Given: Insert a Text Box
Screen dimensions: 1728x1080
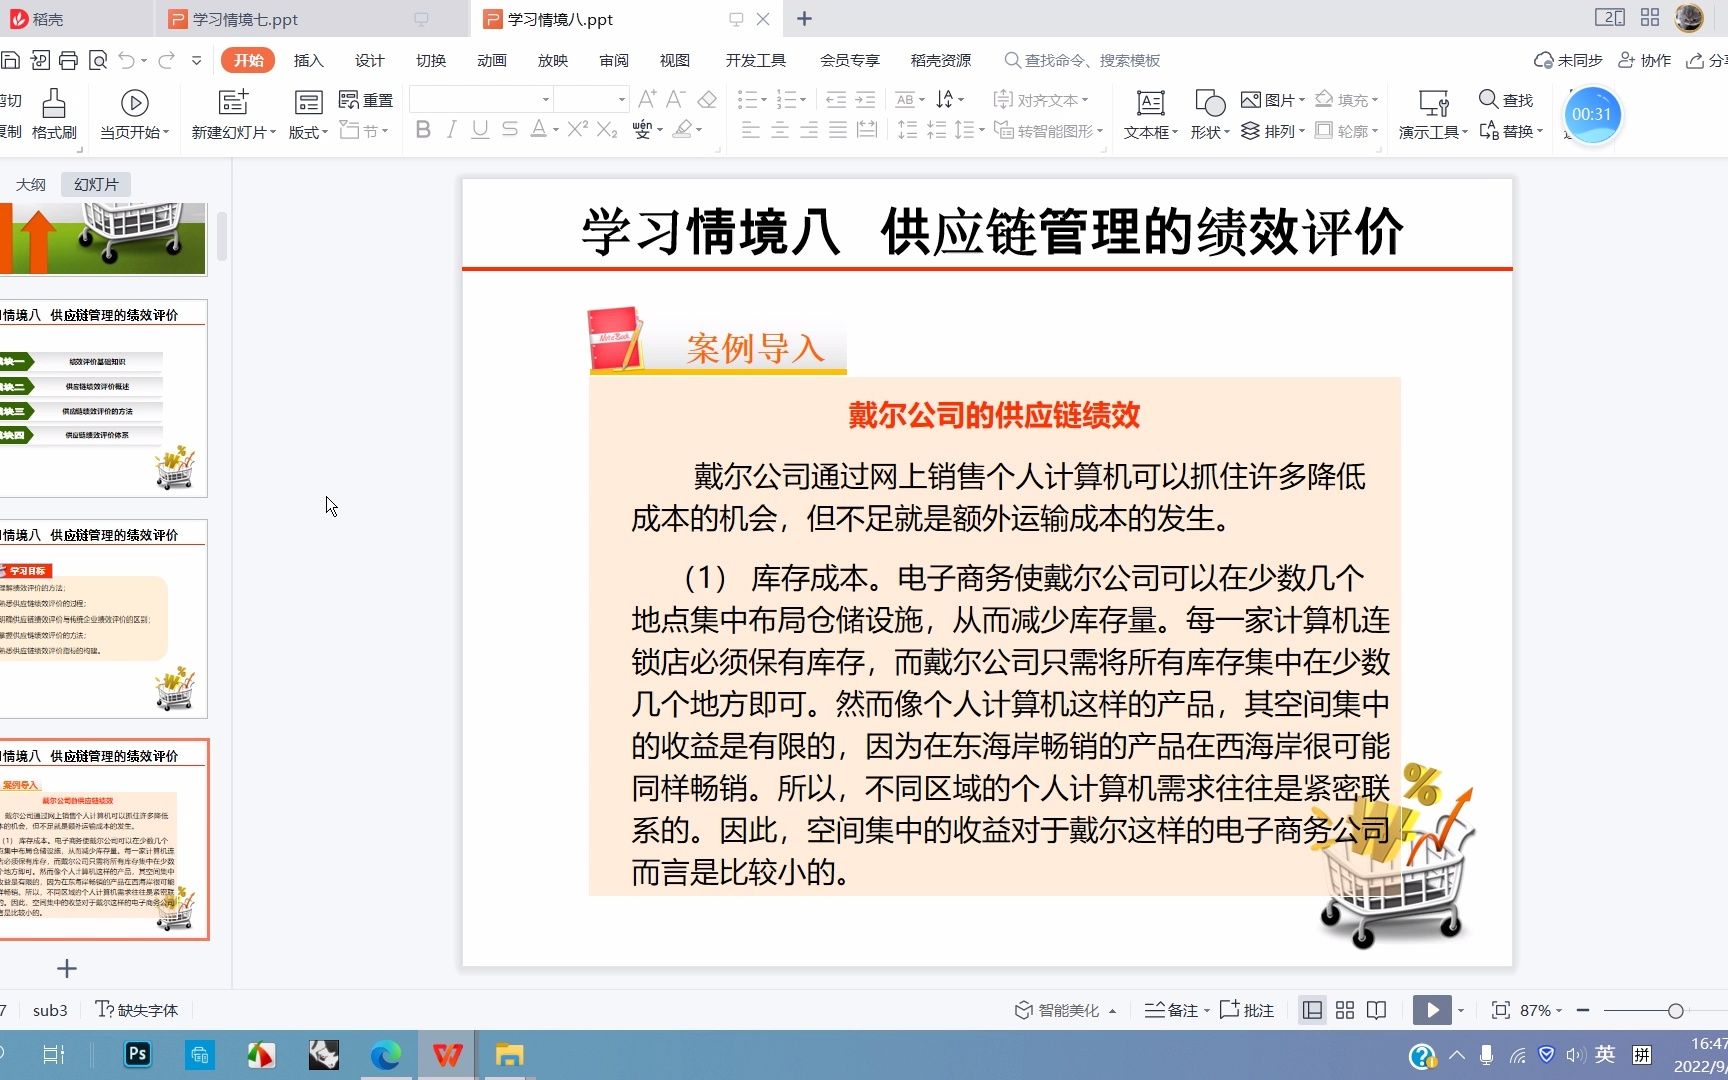Looking at the screenshot, I should 1150,103.
